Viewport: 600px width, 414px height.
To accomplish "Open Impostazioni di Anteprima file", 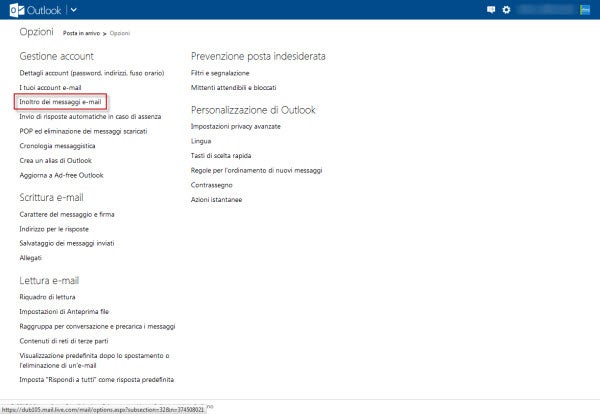I will [x=64, y=312].
